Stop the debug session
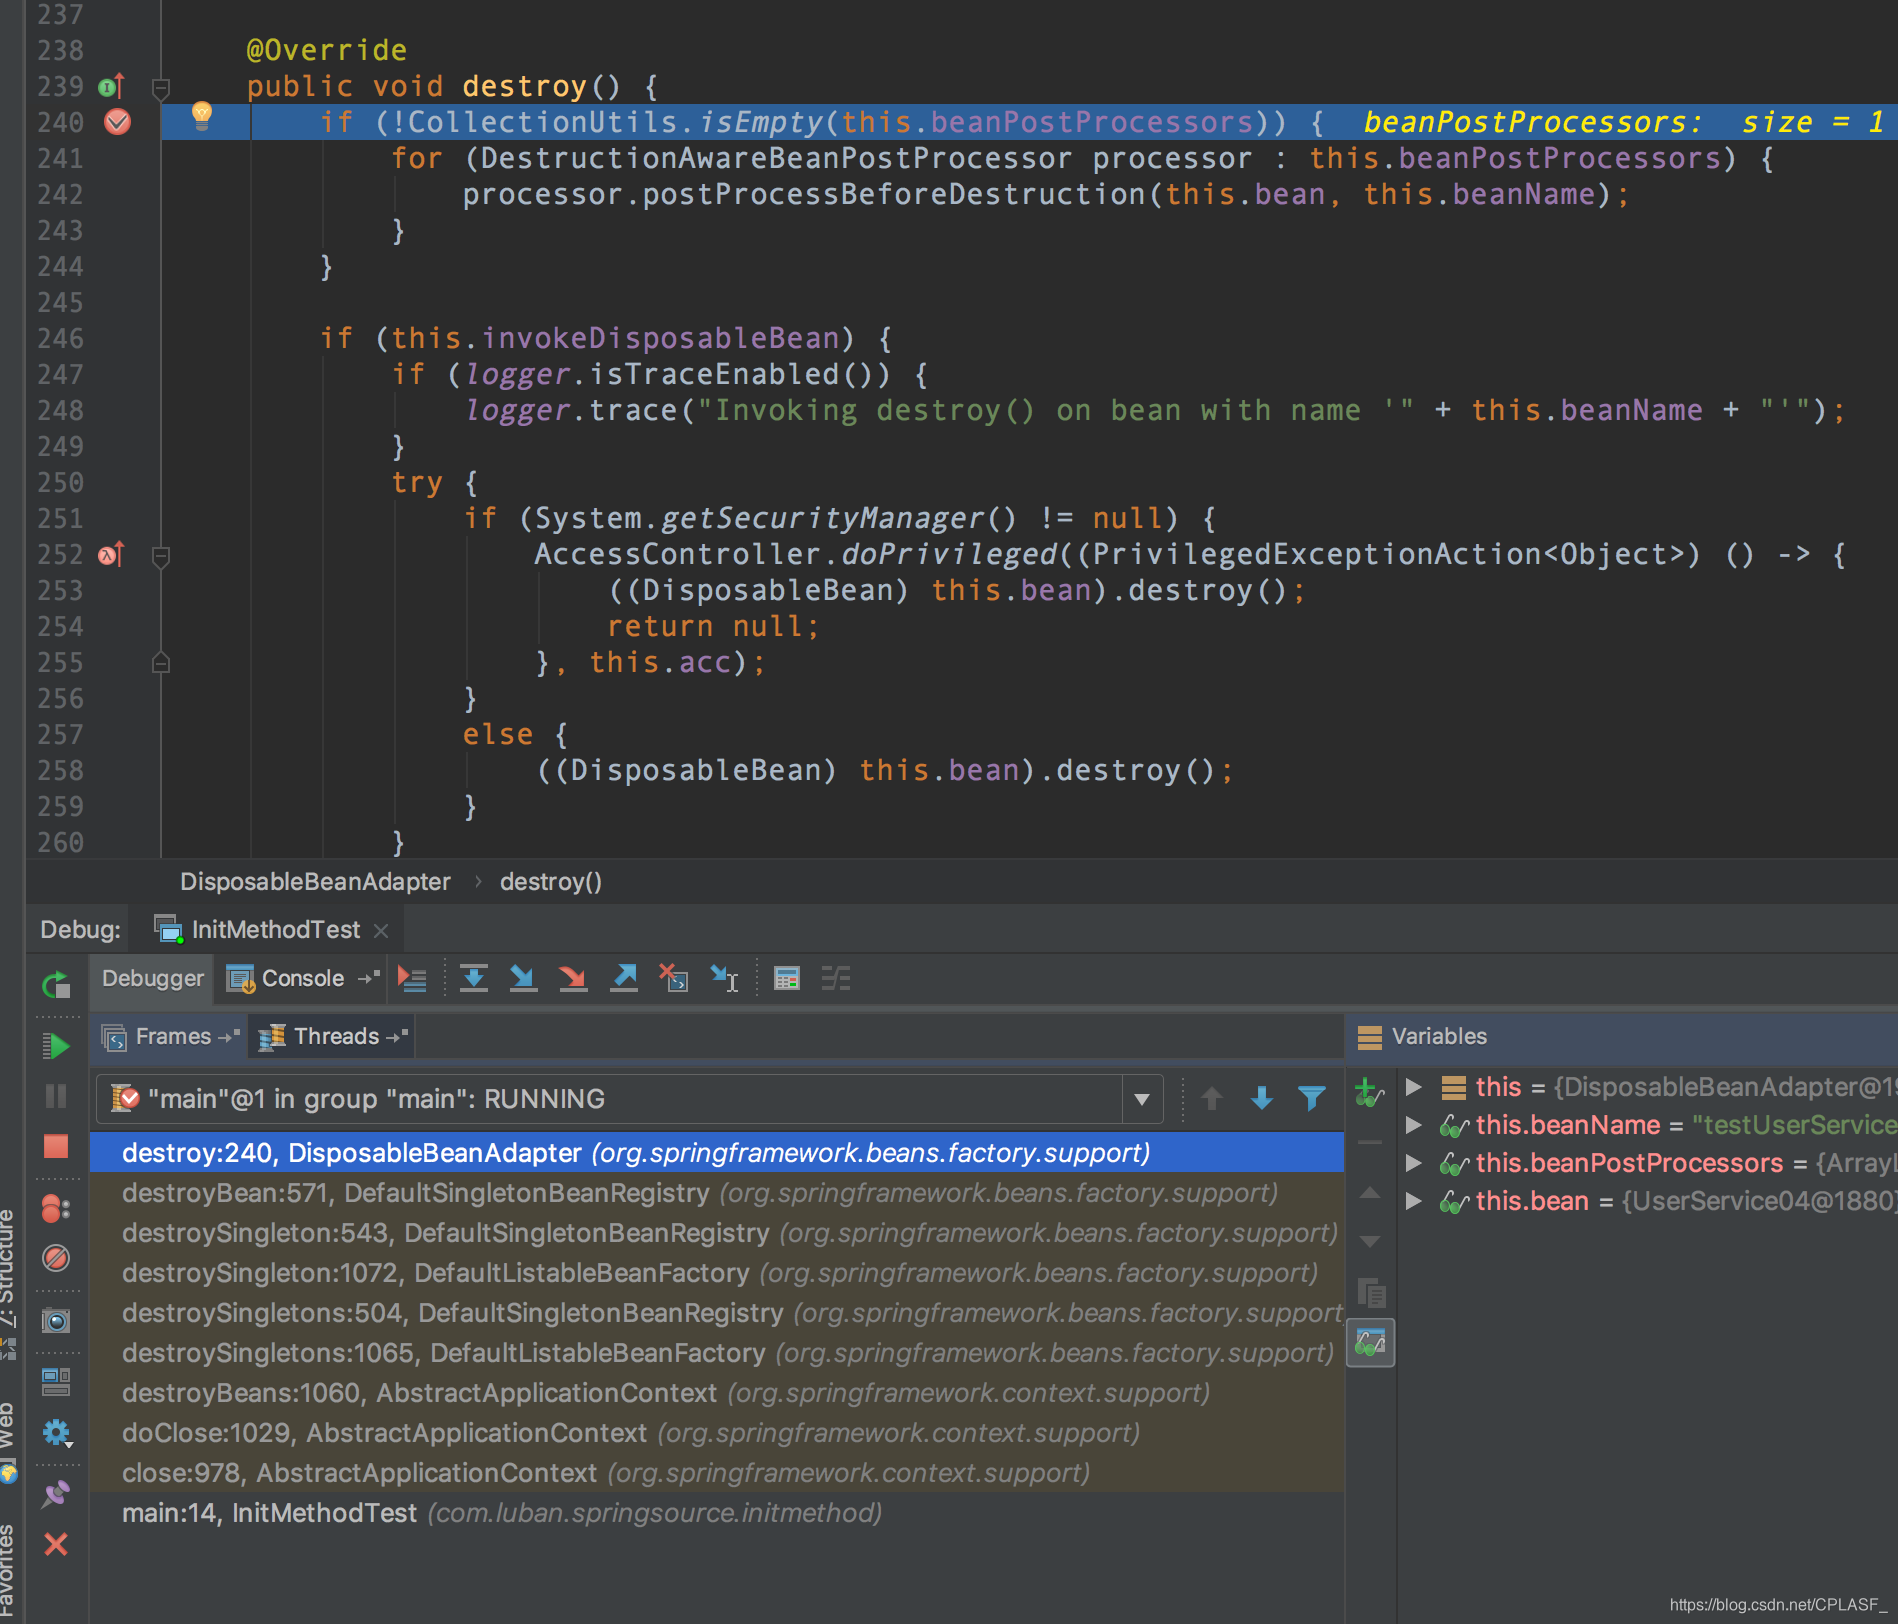1898x1624 pixels. [56, 1146]
